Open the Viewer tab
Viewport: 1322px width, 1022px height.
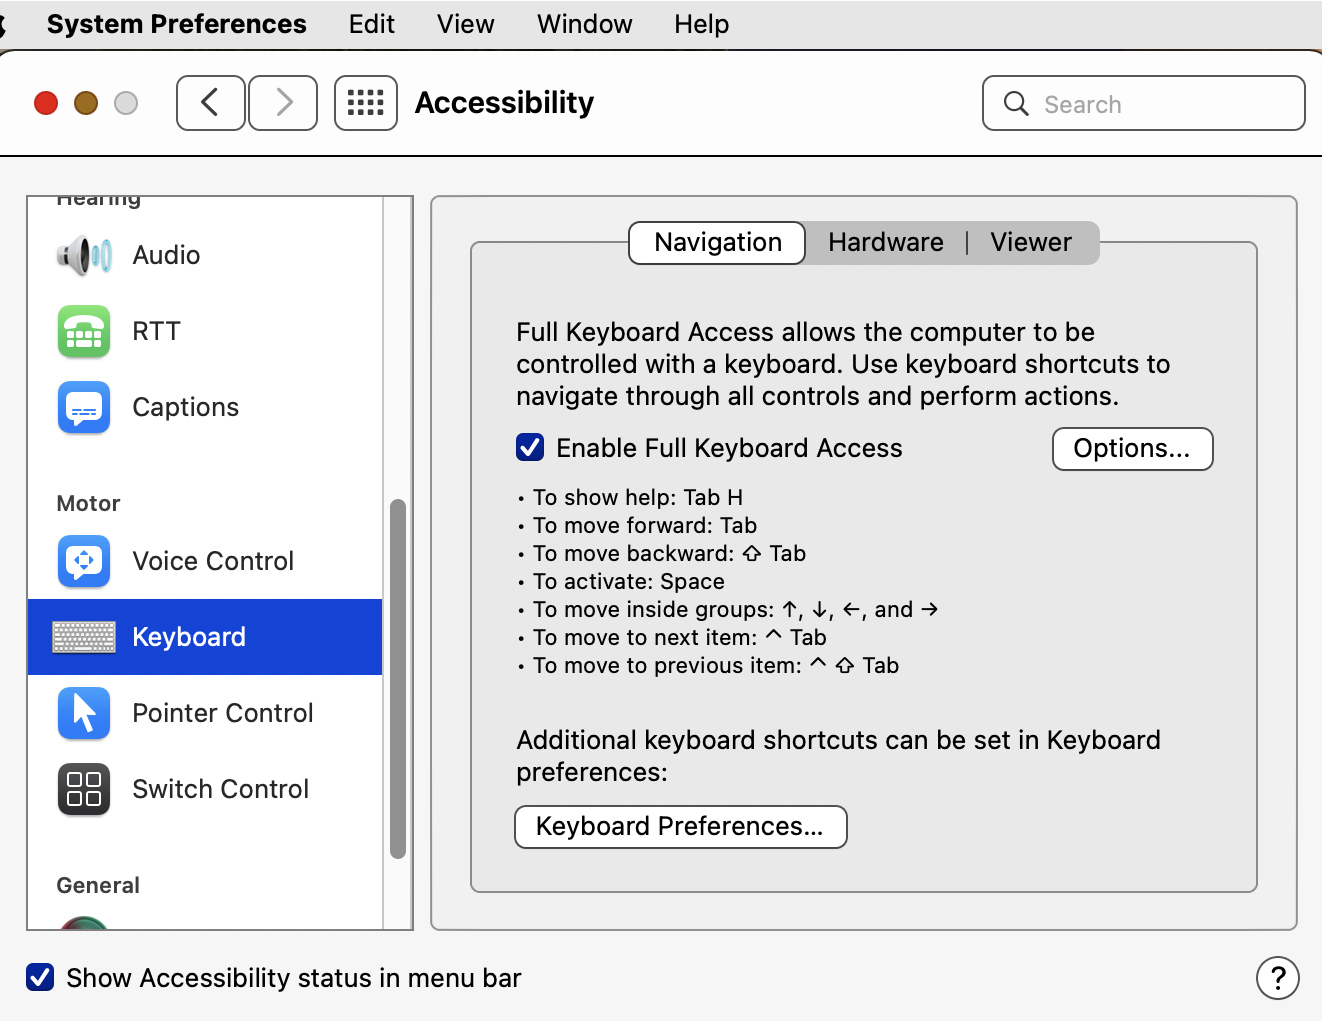click(1030, 242)
